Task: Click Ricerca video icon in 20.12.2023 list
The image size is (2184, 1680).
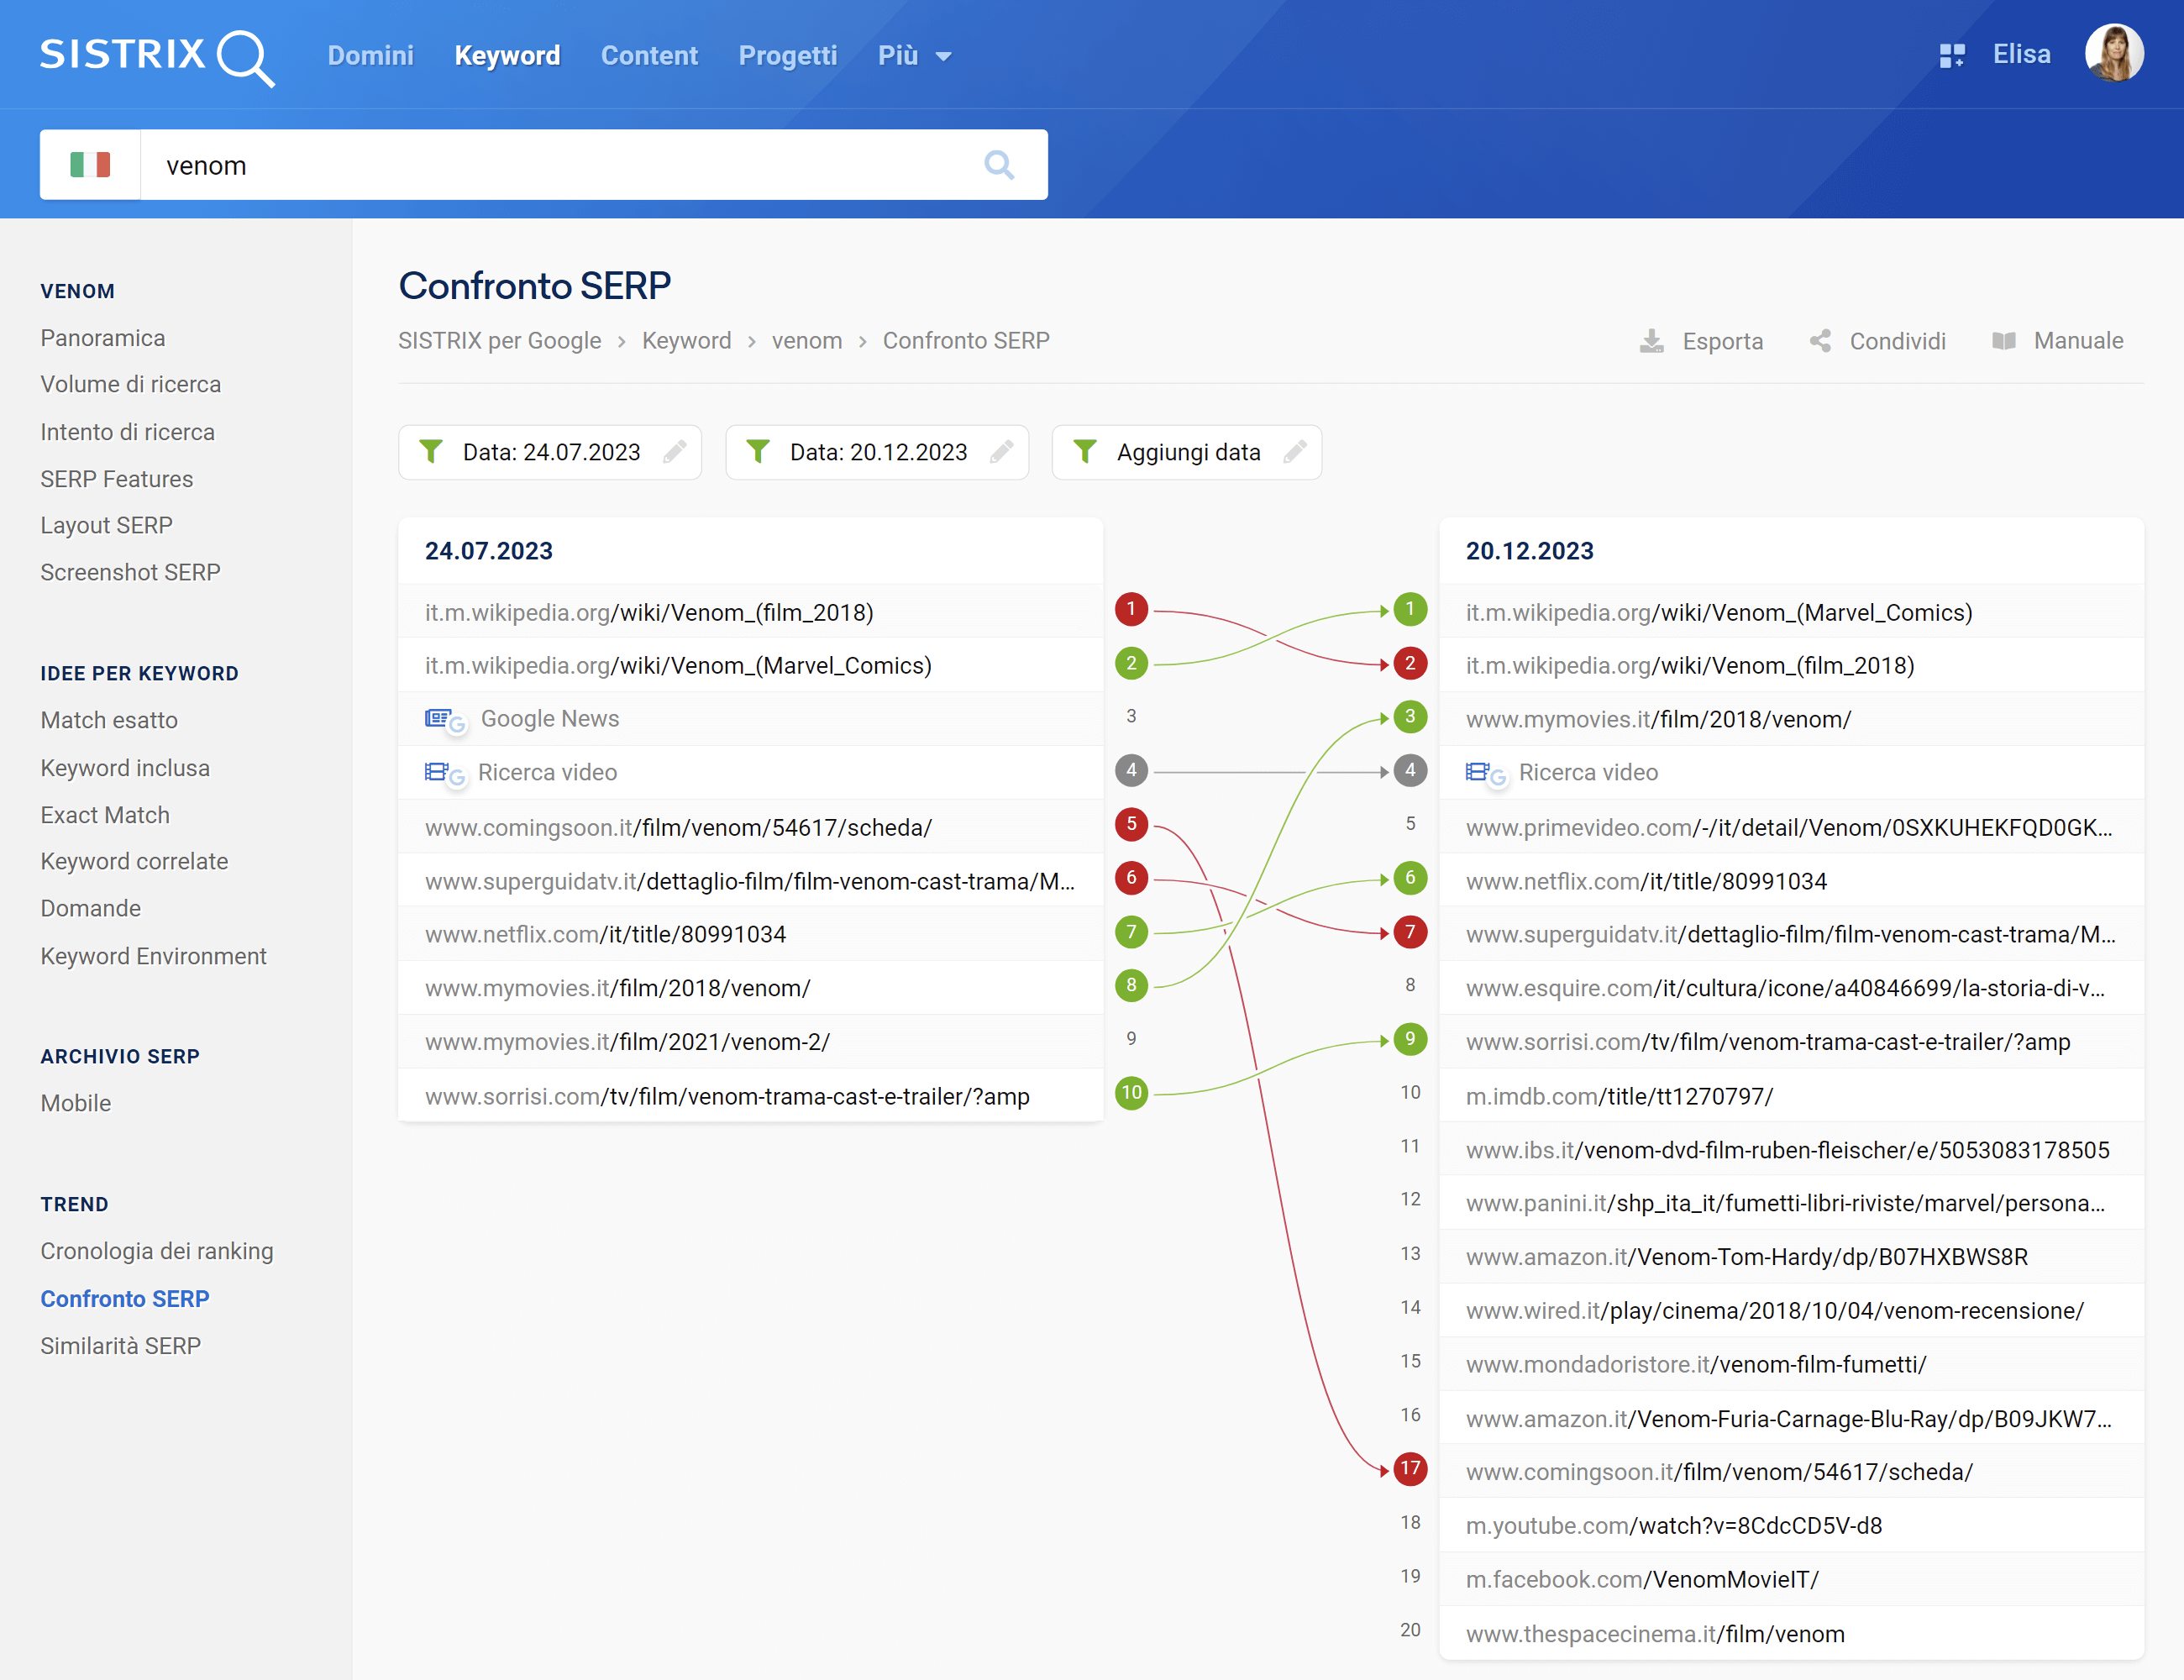Action: tap(1486, 774)
